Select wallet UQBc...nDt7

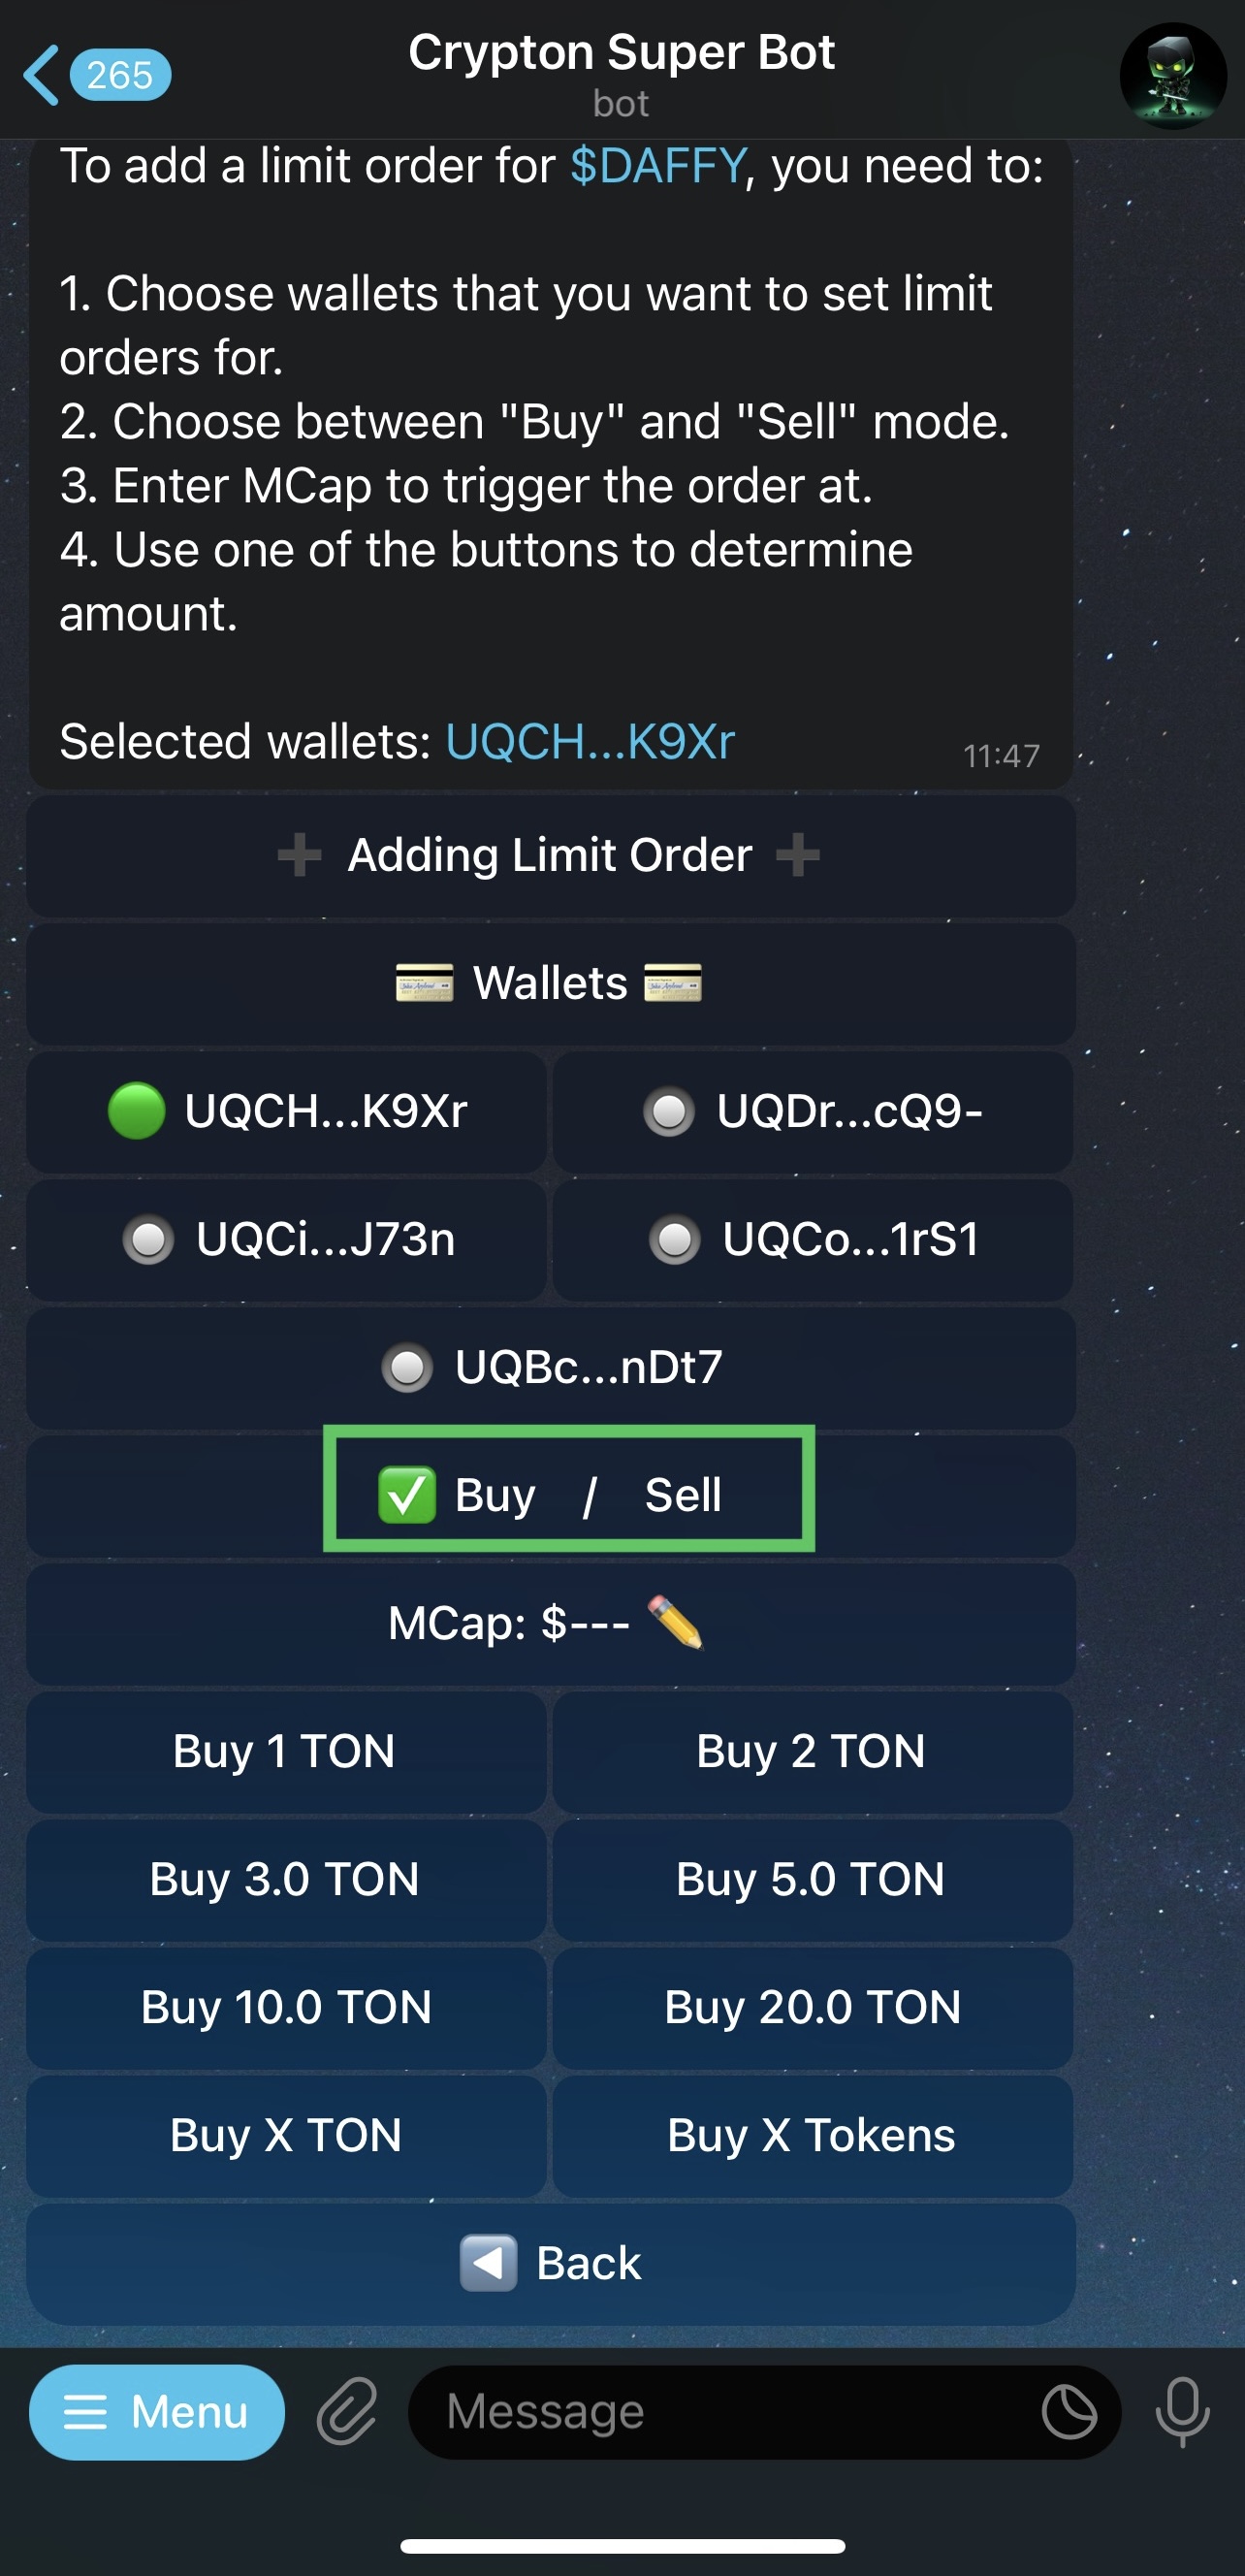550,1367
